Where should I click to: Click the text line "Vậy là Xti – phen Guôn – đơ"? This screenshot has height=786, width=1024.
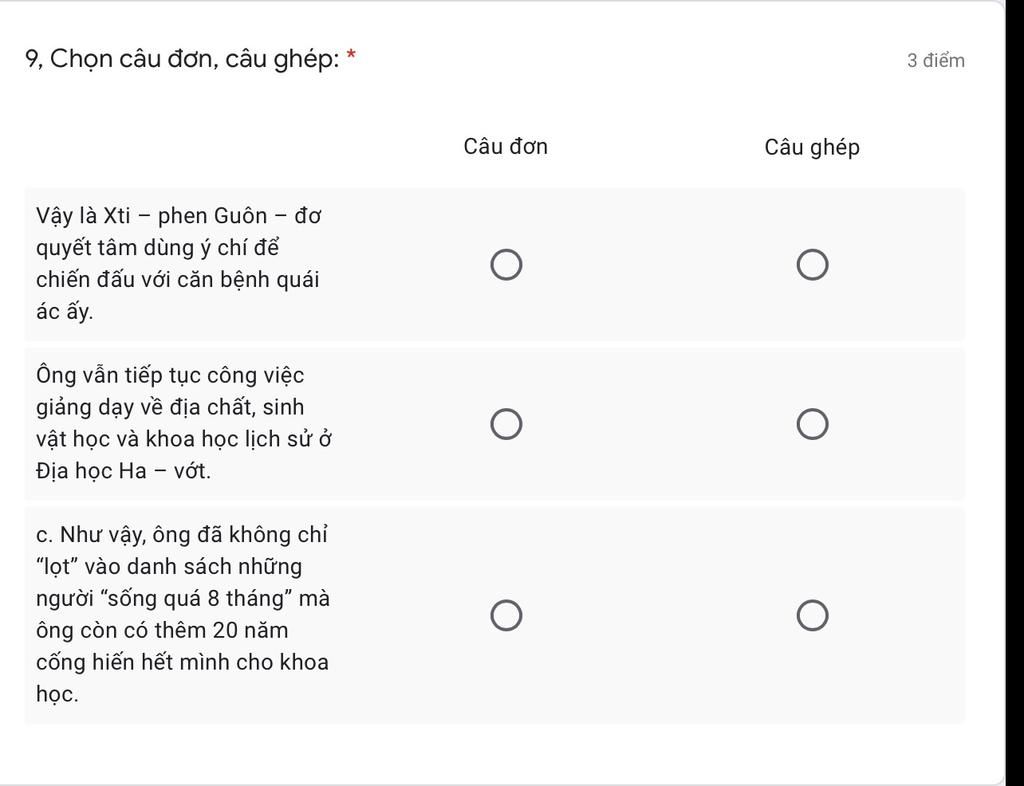(178, 215)
